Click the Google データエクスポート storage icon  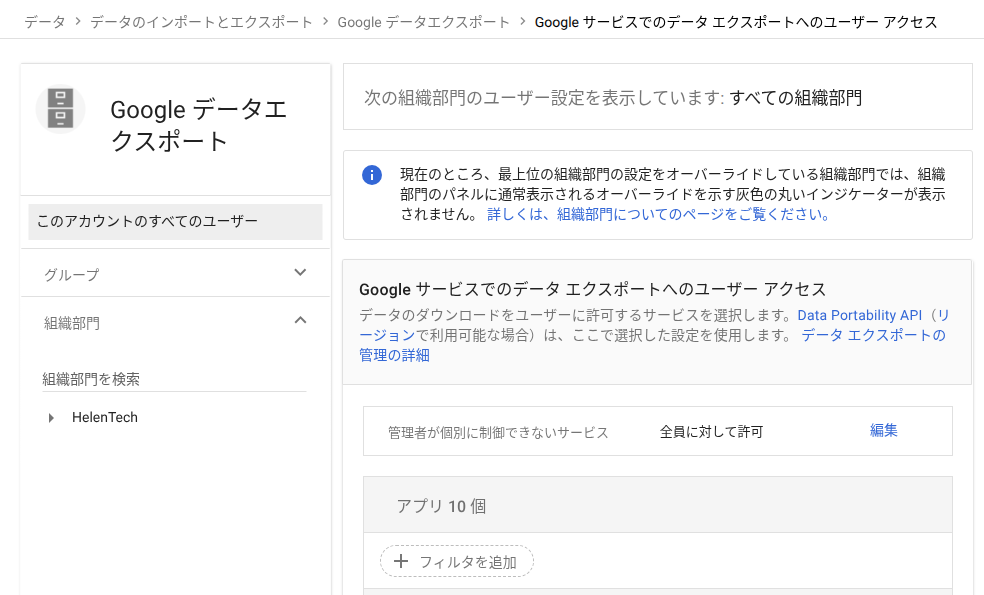pyautogui.click(x=60, y=109)
